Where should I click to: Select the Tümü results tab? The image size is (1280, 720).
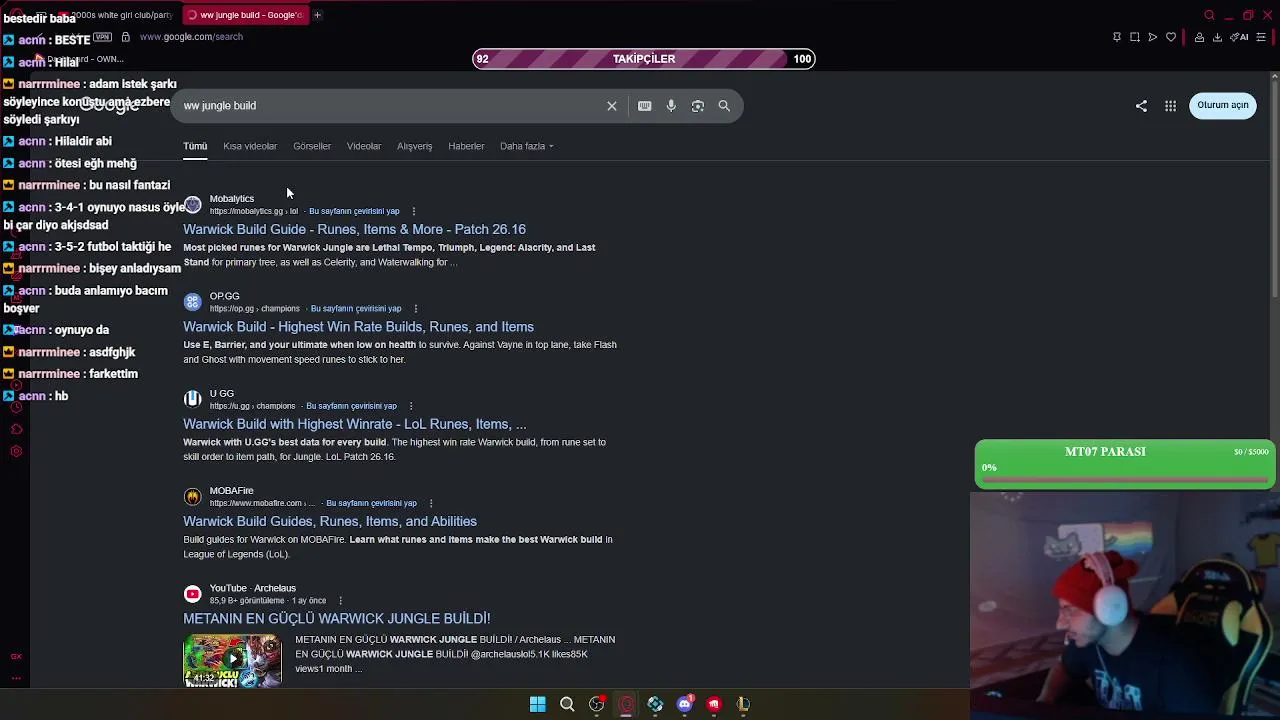point(195,146)
